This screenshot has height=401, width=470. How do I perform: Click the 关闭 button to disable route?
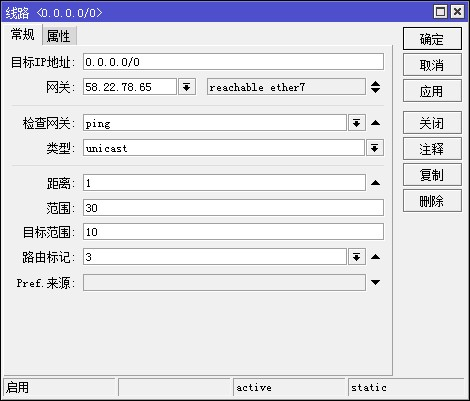[x=432, y=123]
